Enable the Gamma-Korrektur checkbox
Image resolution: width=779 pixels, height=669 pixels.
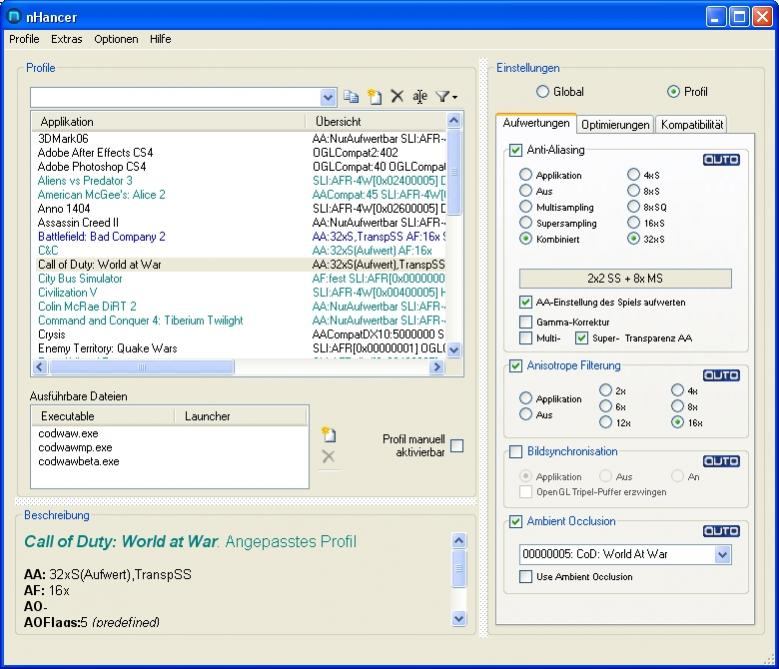pyautogui.click(x=525, y=322)
